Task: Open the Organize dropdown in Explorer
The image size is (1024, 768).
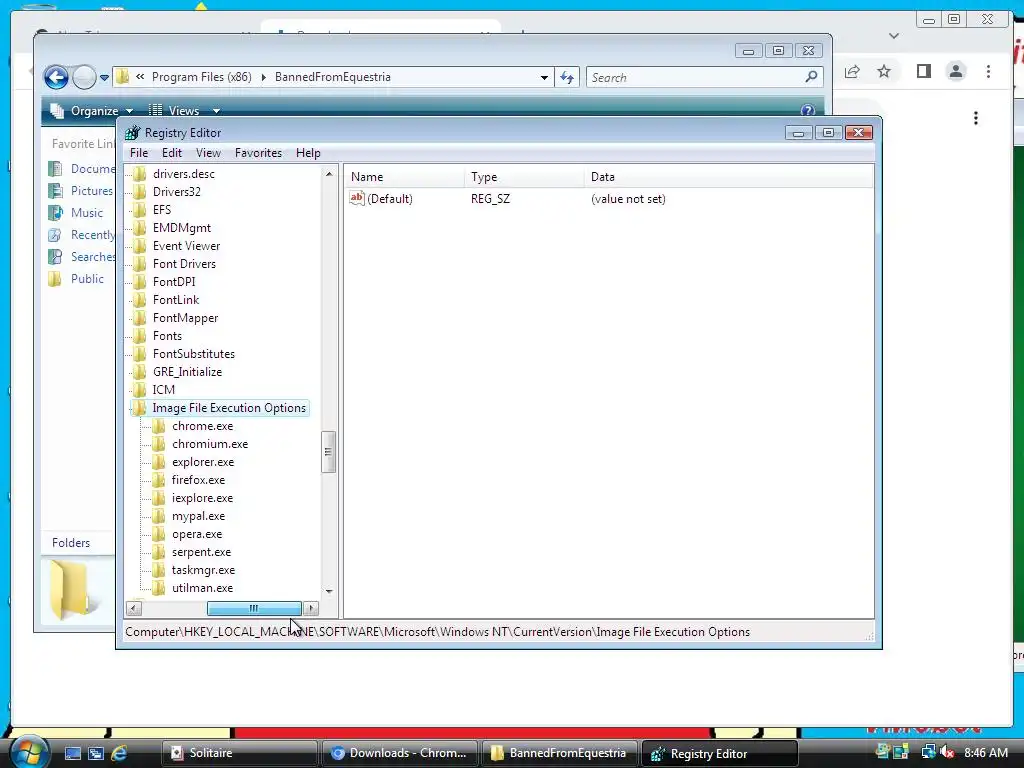Action: coord(93,110)
